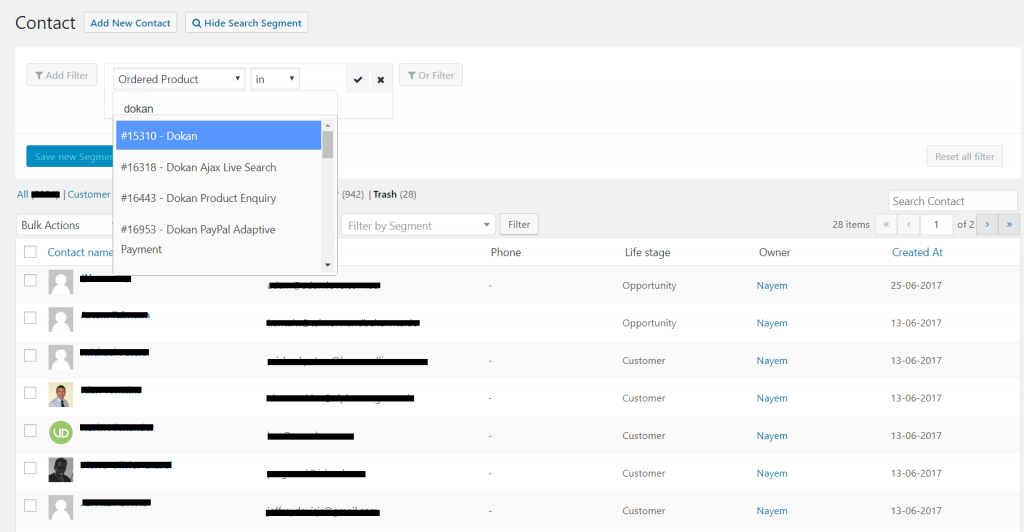Click the Owner column header

tap(775, 253)
